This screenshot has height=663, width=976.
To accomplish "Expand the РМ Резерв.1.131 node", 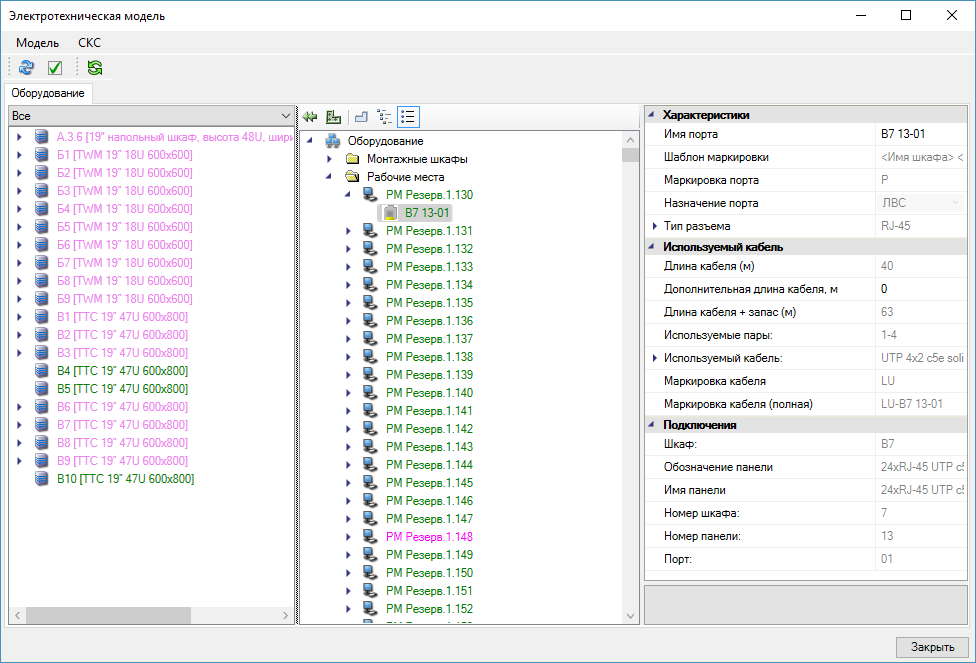I will click(349, 231).
